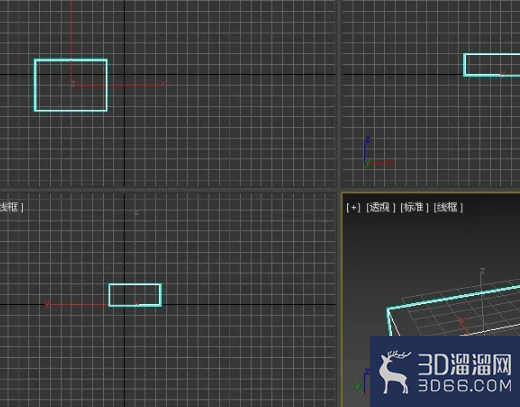The height and width of the screenshot is (407, 520).
Task: Open the [+] menu in perspective viewport
Action: coord(353,208)
